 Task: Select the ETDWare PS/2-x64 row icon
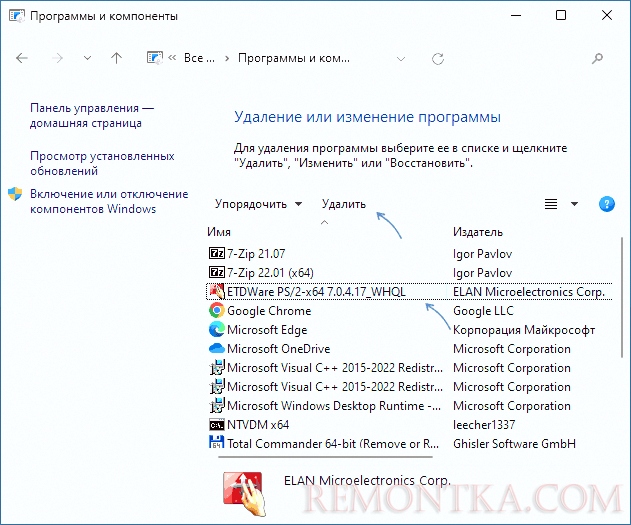pyautogui.click(x=217, y=291)
